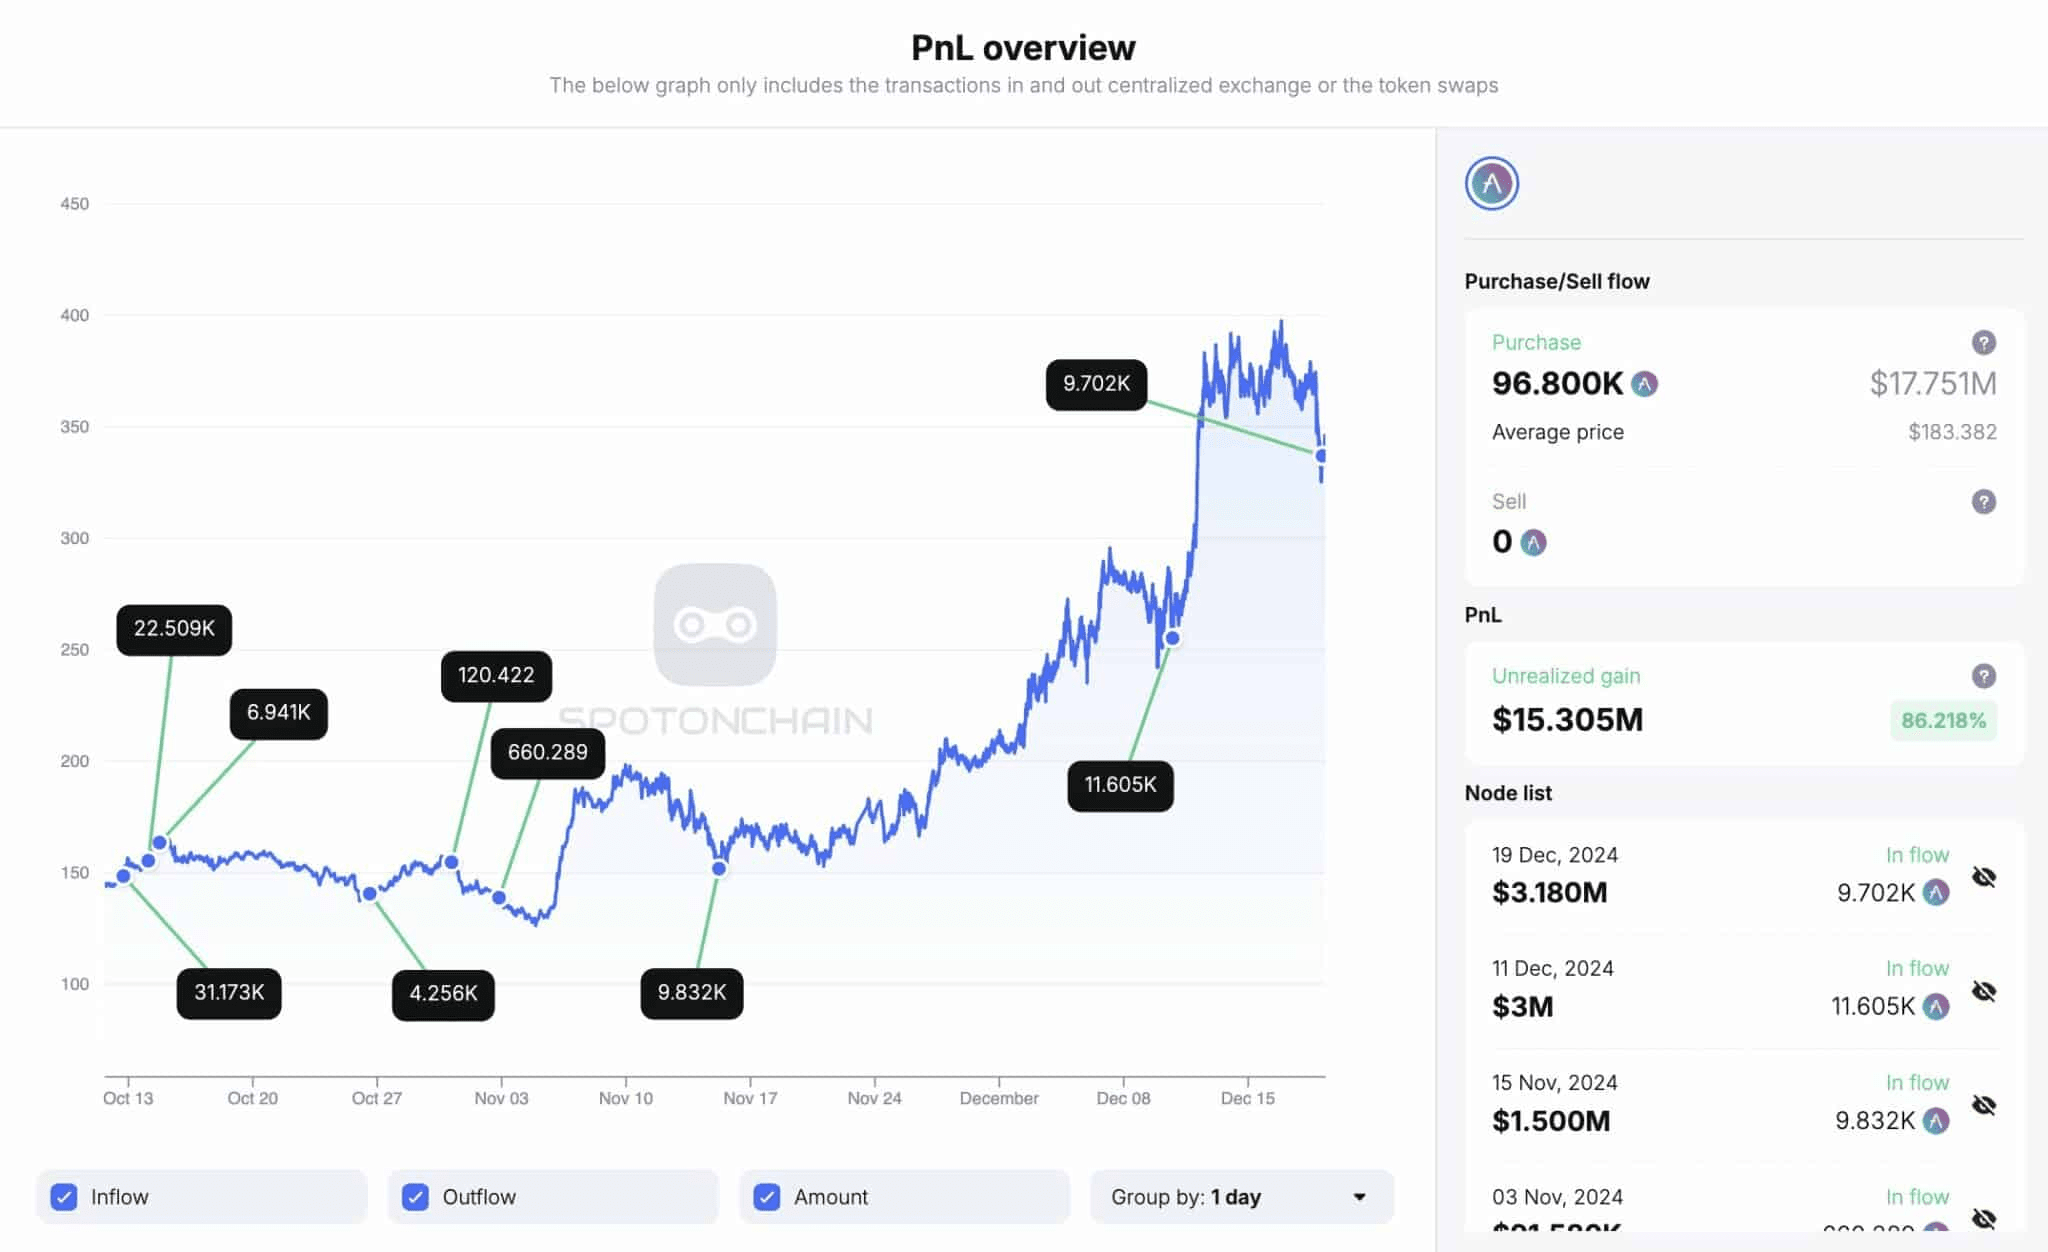
Task: Click the 86.218% gain badge
Action: point(1942,721)
